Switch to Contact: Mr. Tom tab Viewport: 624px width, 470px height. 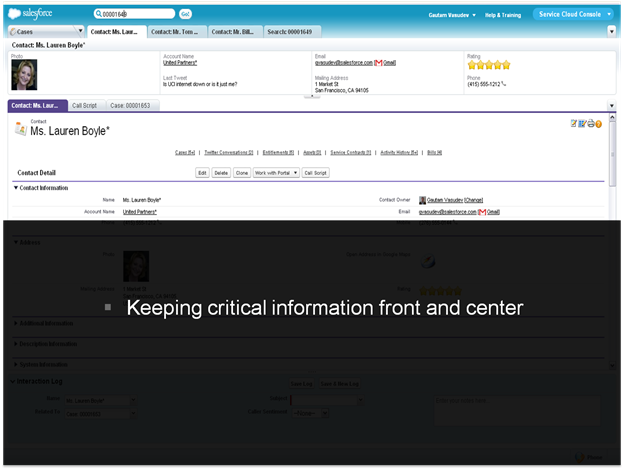coord(175,31)
